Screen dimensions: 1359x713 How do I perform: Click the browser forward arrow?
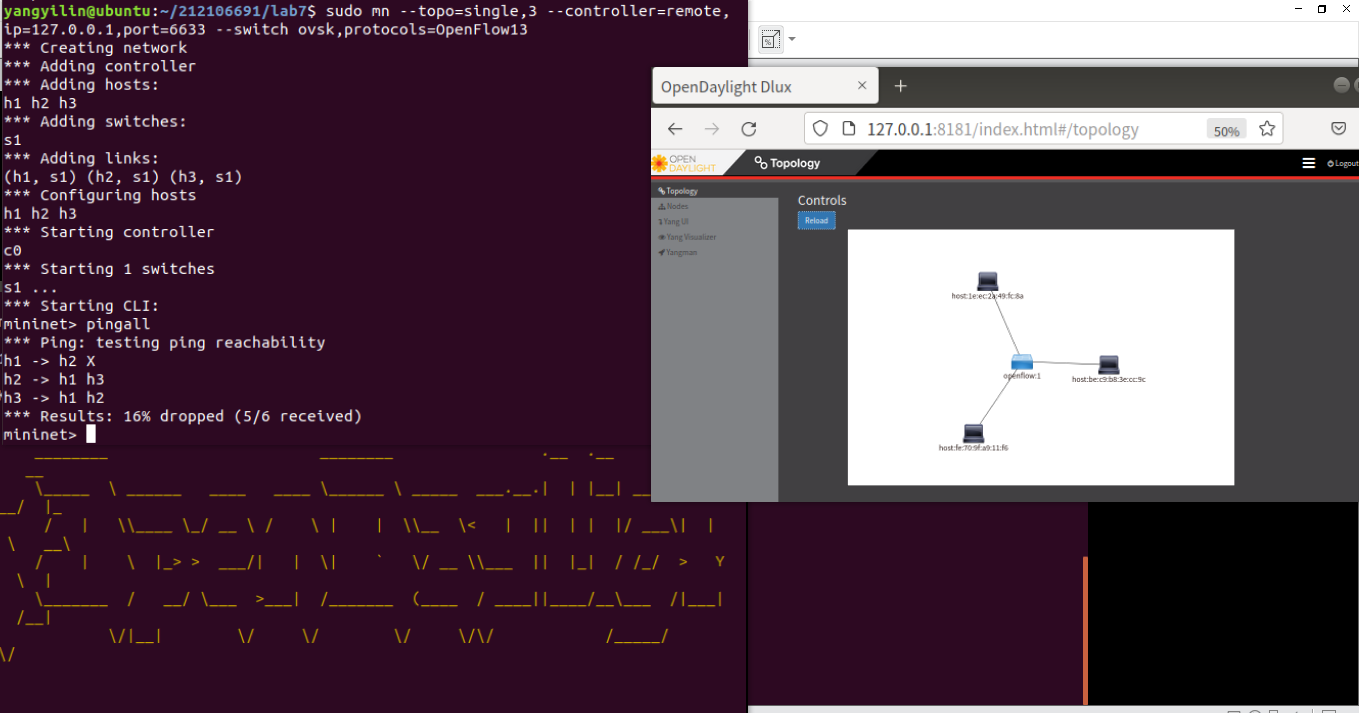tap(711, 129)
